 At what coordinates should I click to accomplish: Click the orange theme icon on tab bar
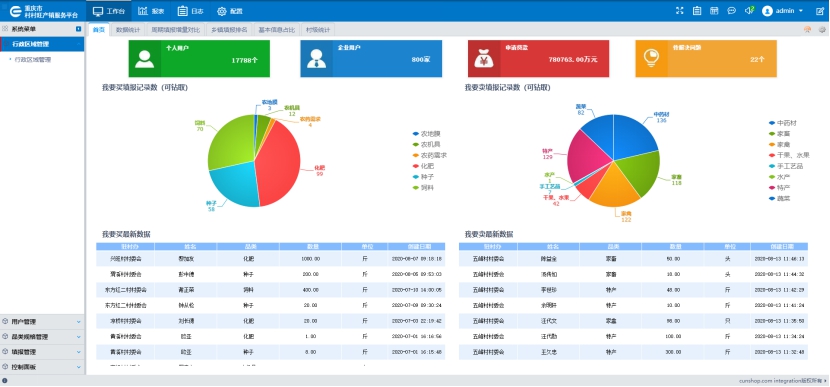pyautogui.click(x=807, y=30)
